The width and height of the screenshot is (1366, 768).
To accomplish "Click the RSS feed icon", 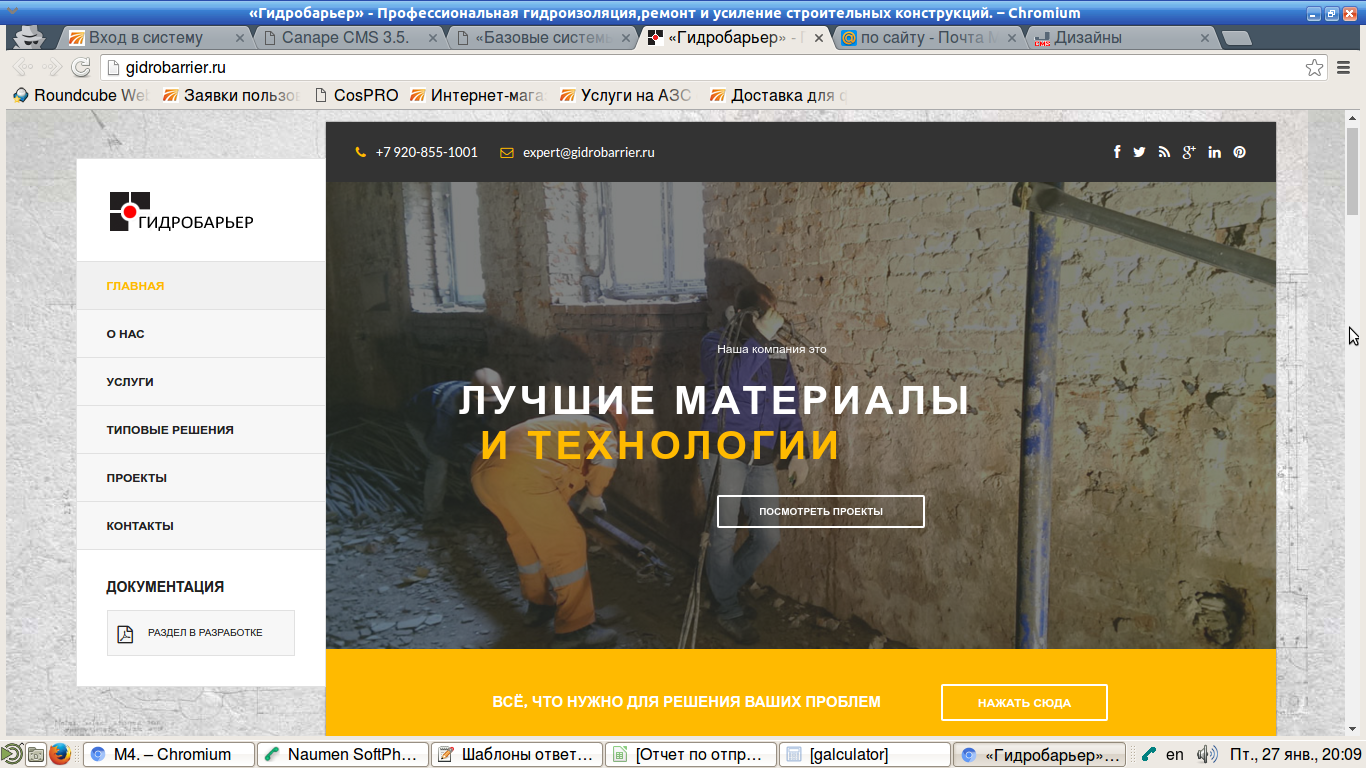I will point(1164,152).
